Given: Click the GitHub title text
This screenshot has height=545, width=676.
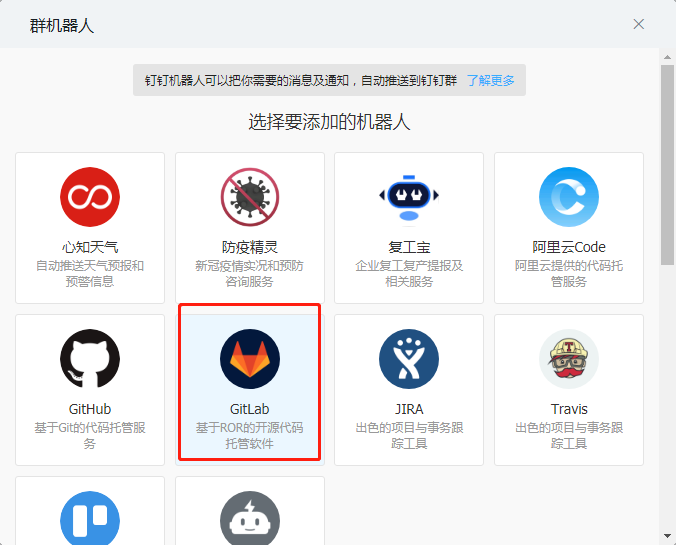Looking at the screenshot, I should pos(90,409).
